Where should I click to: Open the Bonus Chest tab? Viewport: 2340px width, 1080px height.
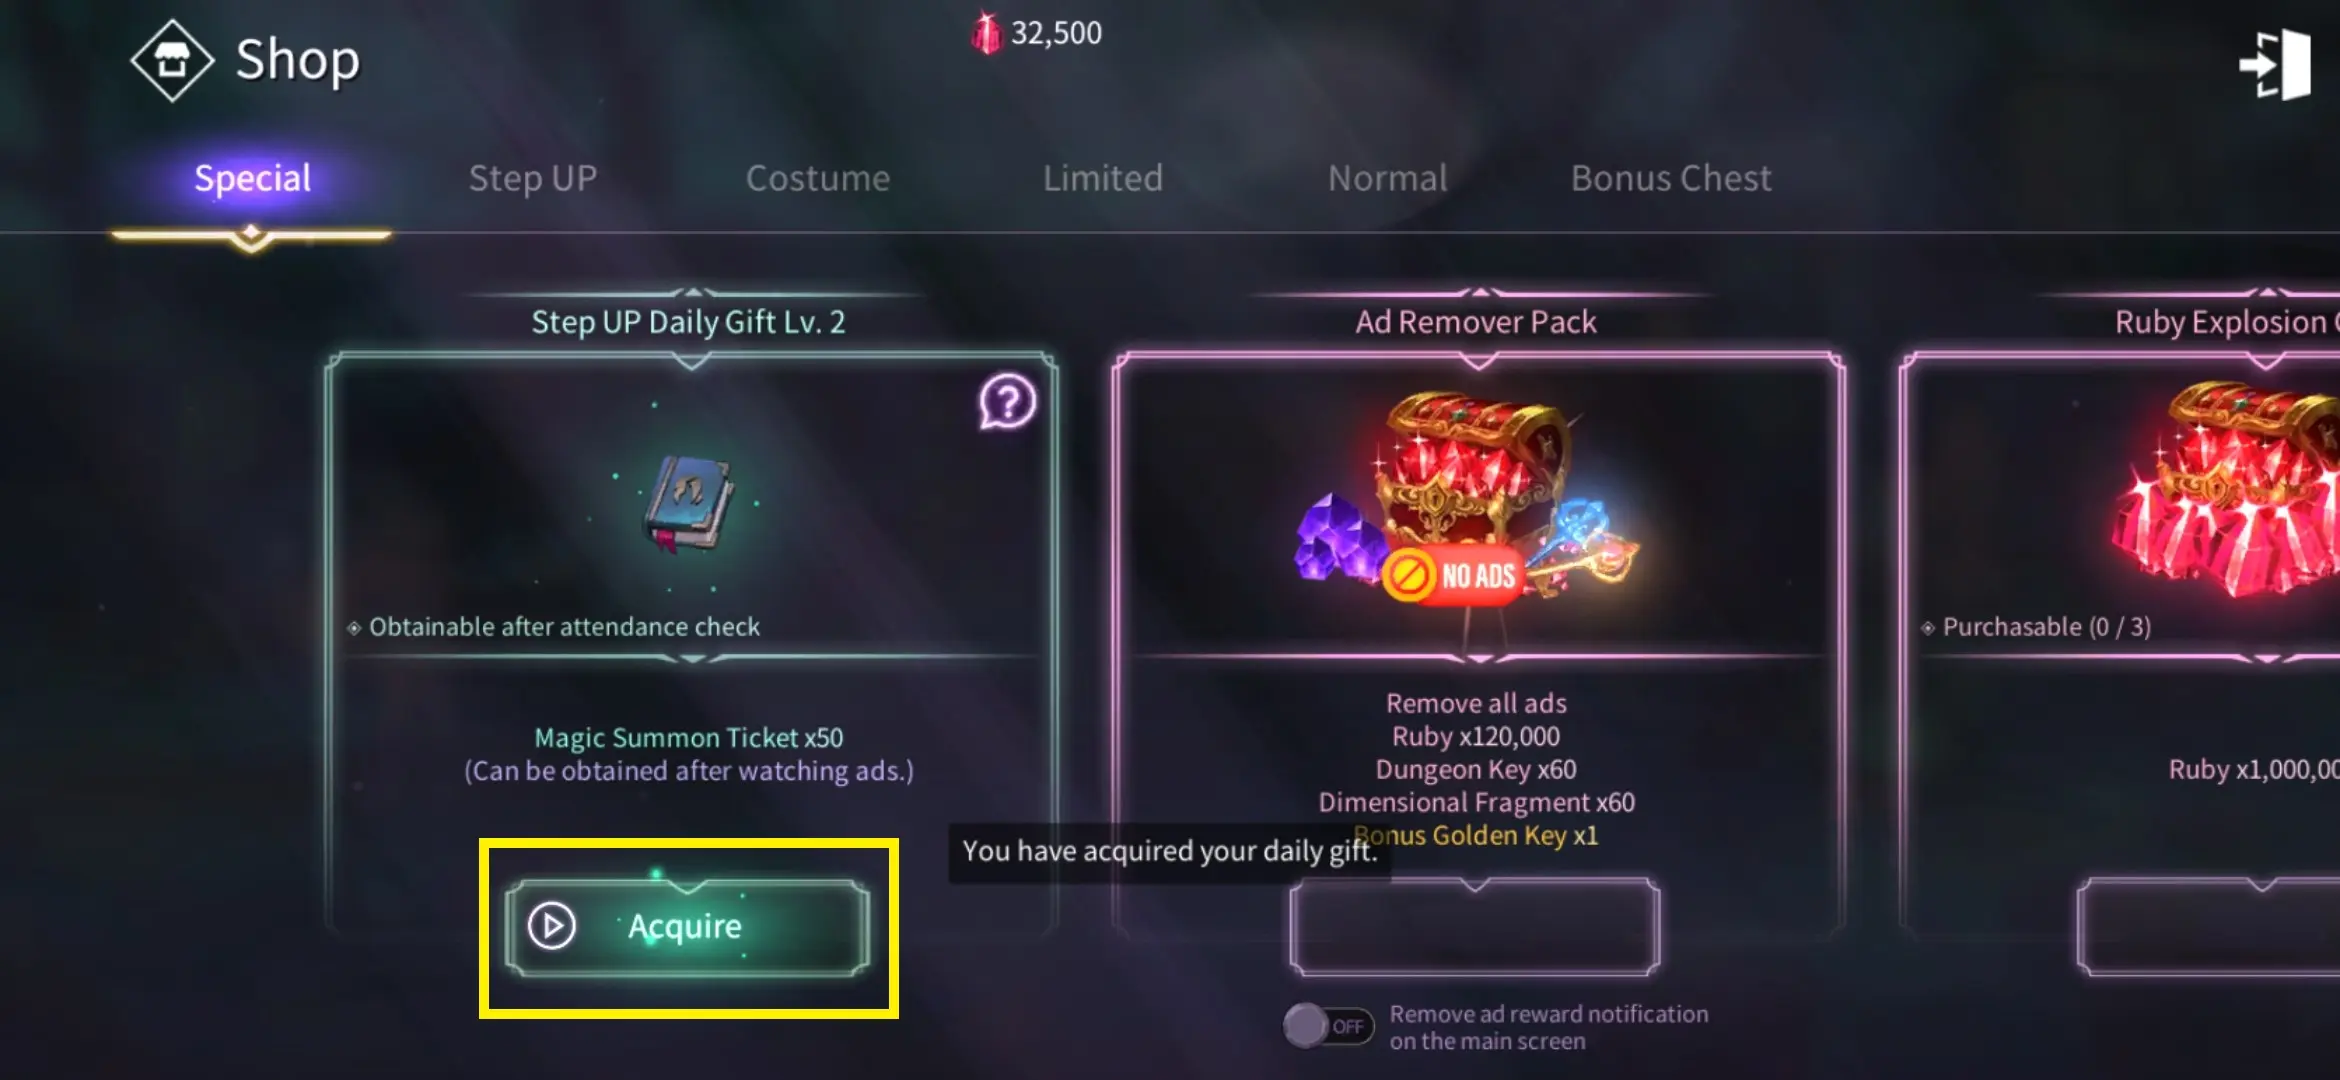[x=1671, y=178]
